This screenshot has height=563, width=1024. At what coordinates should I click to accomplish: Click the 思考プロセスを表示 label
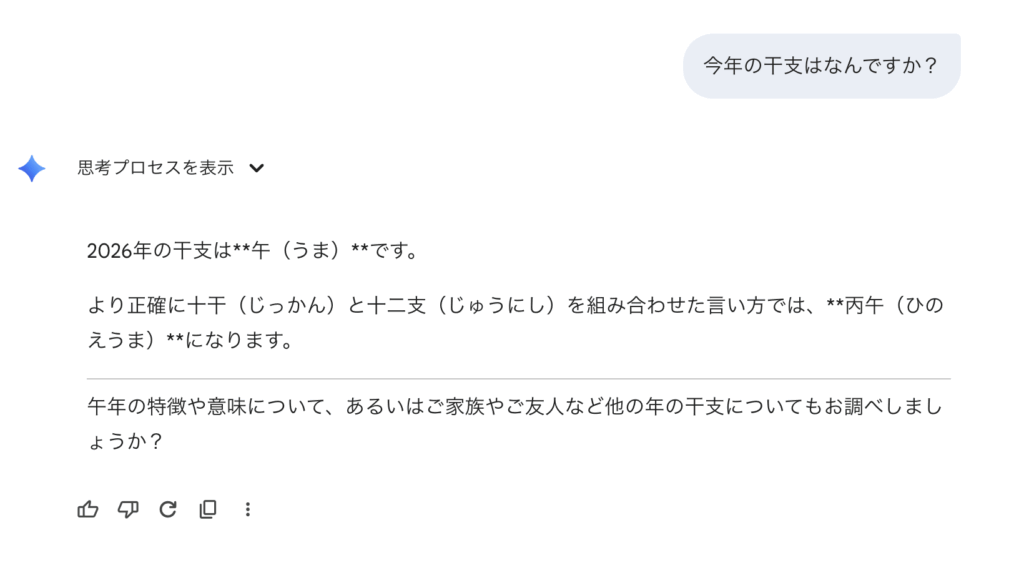pyautogui.click(x=156, y=168)
